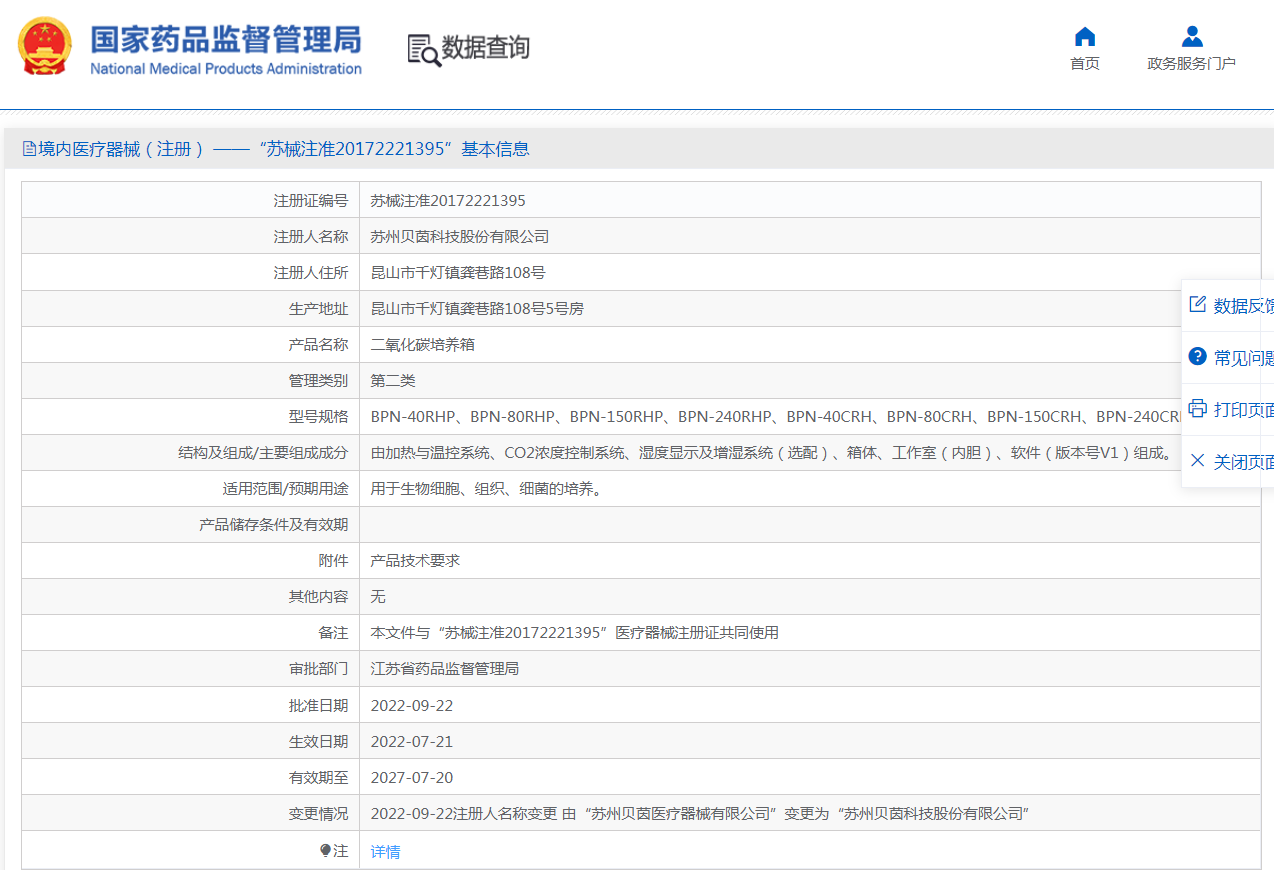The height and width of the screenshot is (870, 1274).
Task: Go to 首页 home icon
Action: [x=1085, y=37]
